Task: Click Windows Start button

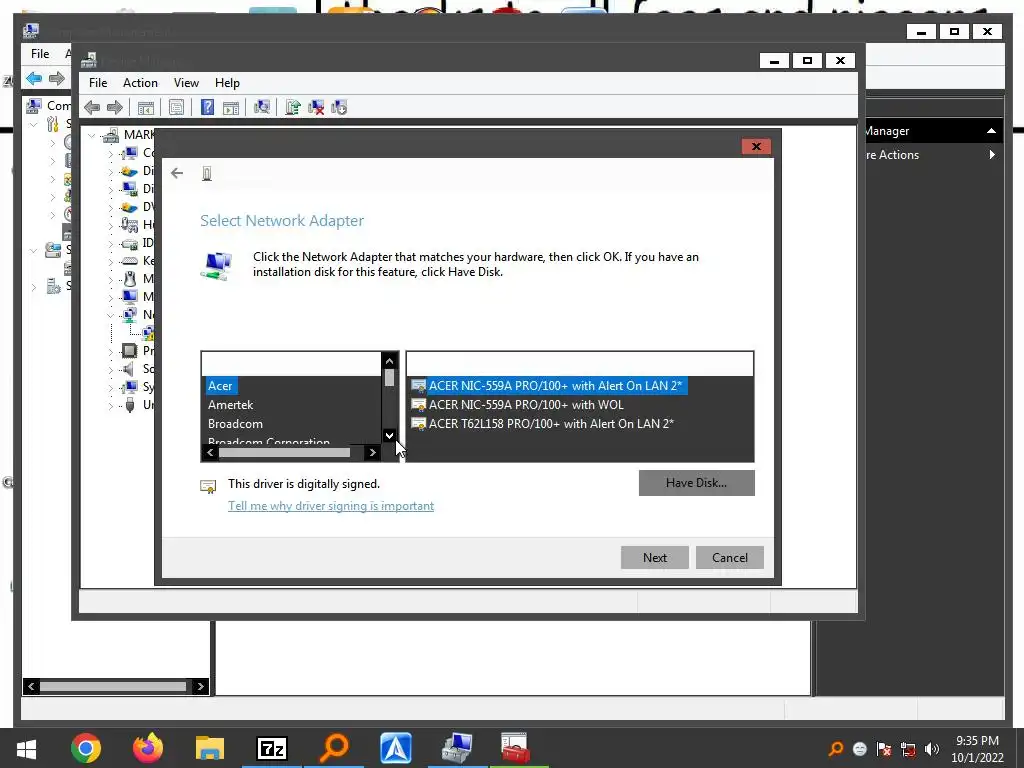Action: pos(26,748)
